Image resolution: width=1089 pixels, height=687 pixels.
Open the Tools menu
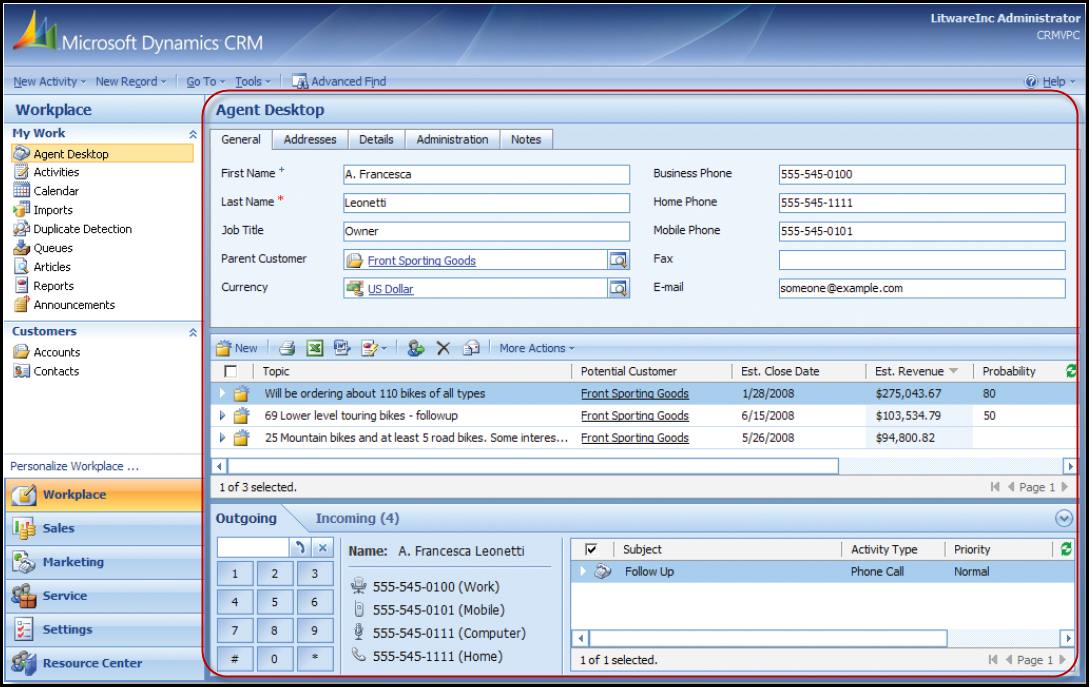click(253, 81)
